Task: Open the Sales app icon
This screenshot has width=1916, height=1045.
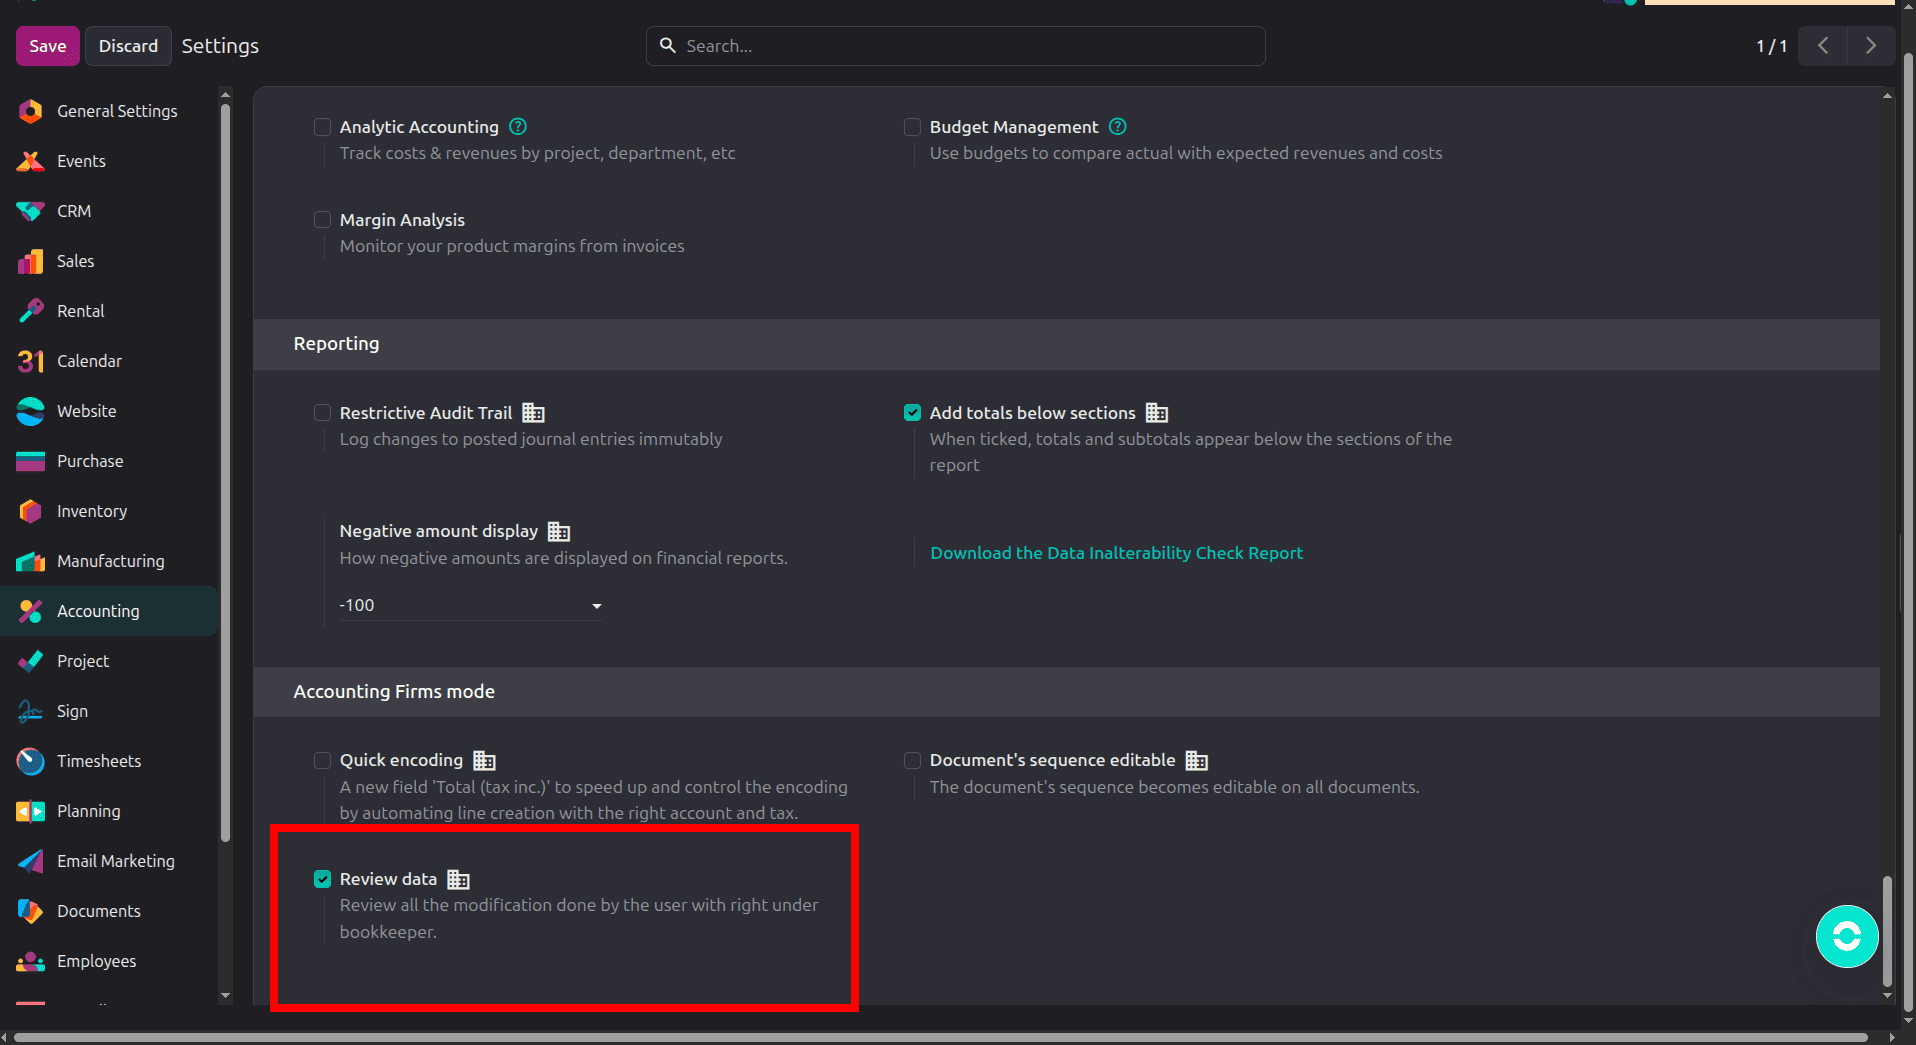Action: point(31,261)
